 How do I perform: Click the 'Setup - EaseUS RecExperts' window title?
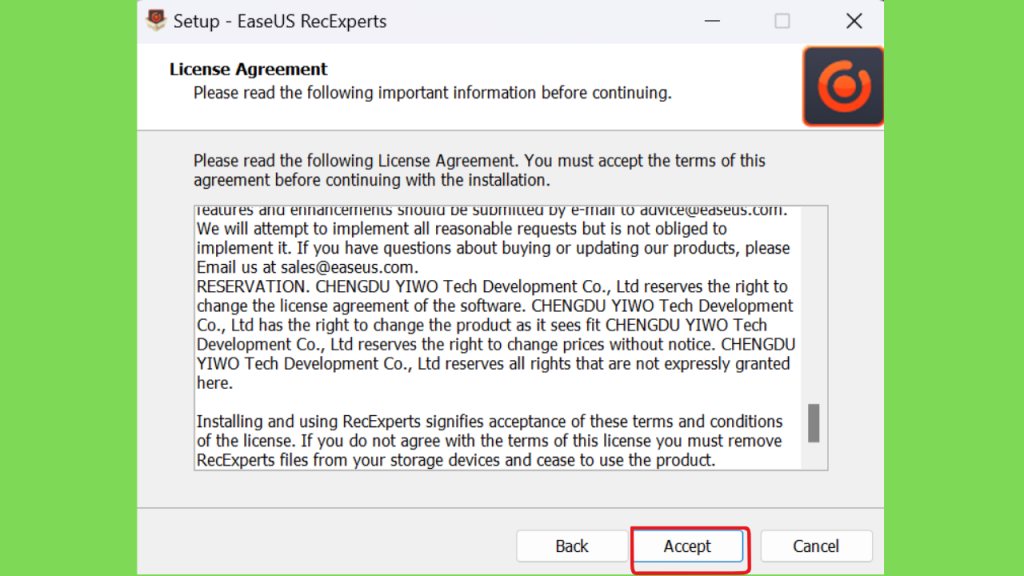(x=280, y=22)
